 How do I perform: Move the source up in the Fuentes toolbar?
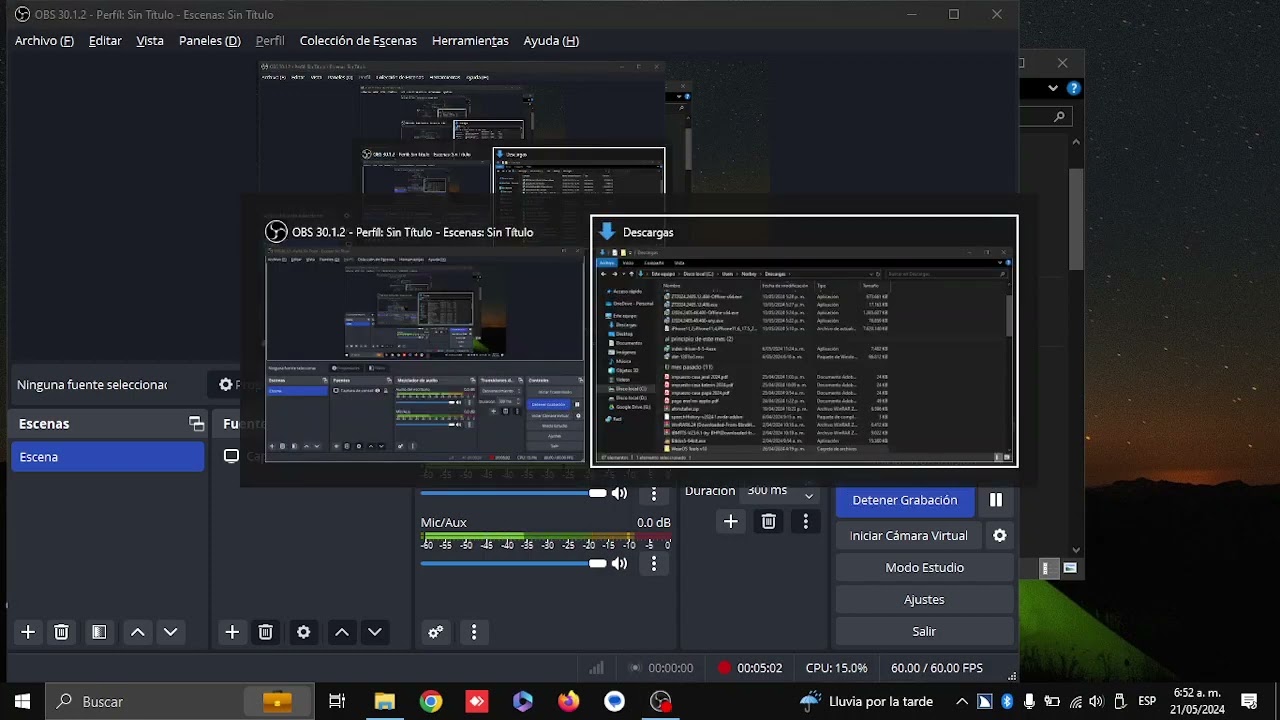point(342,632)
